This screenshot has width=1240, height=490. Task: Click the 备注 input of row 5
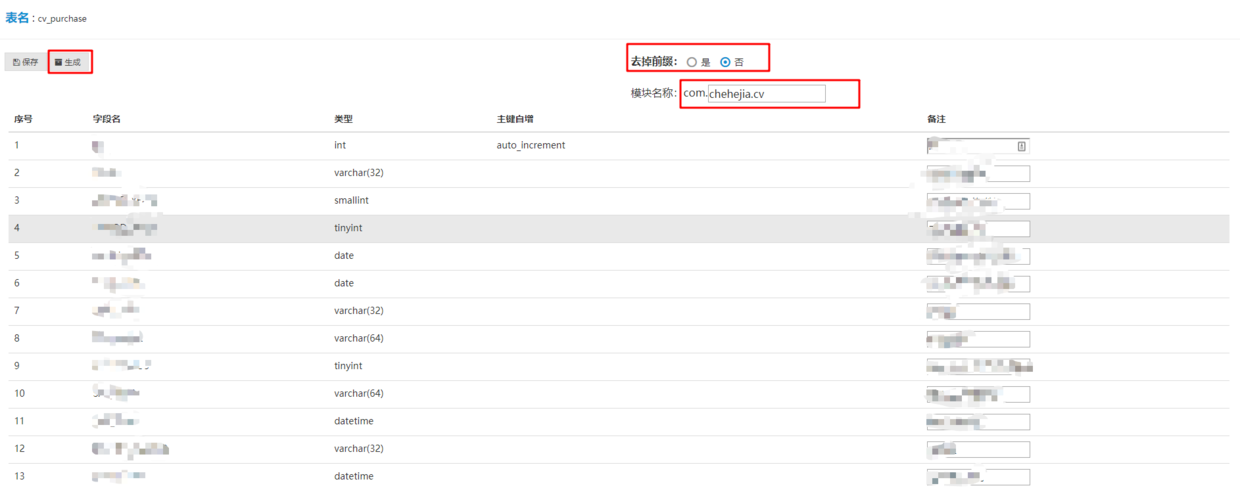coord(978,256)
